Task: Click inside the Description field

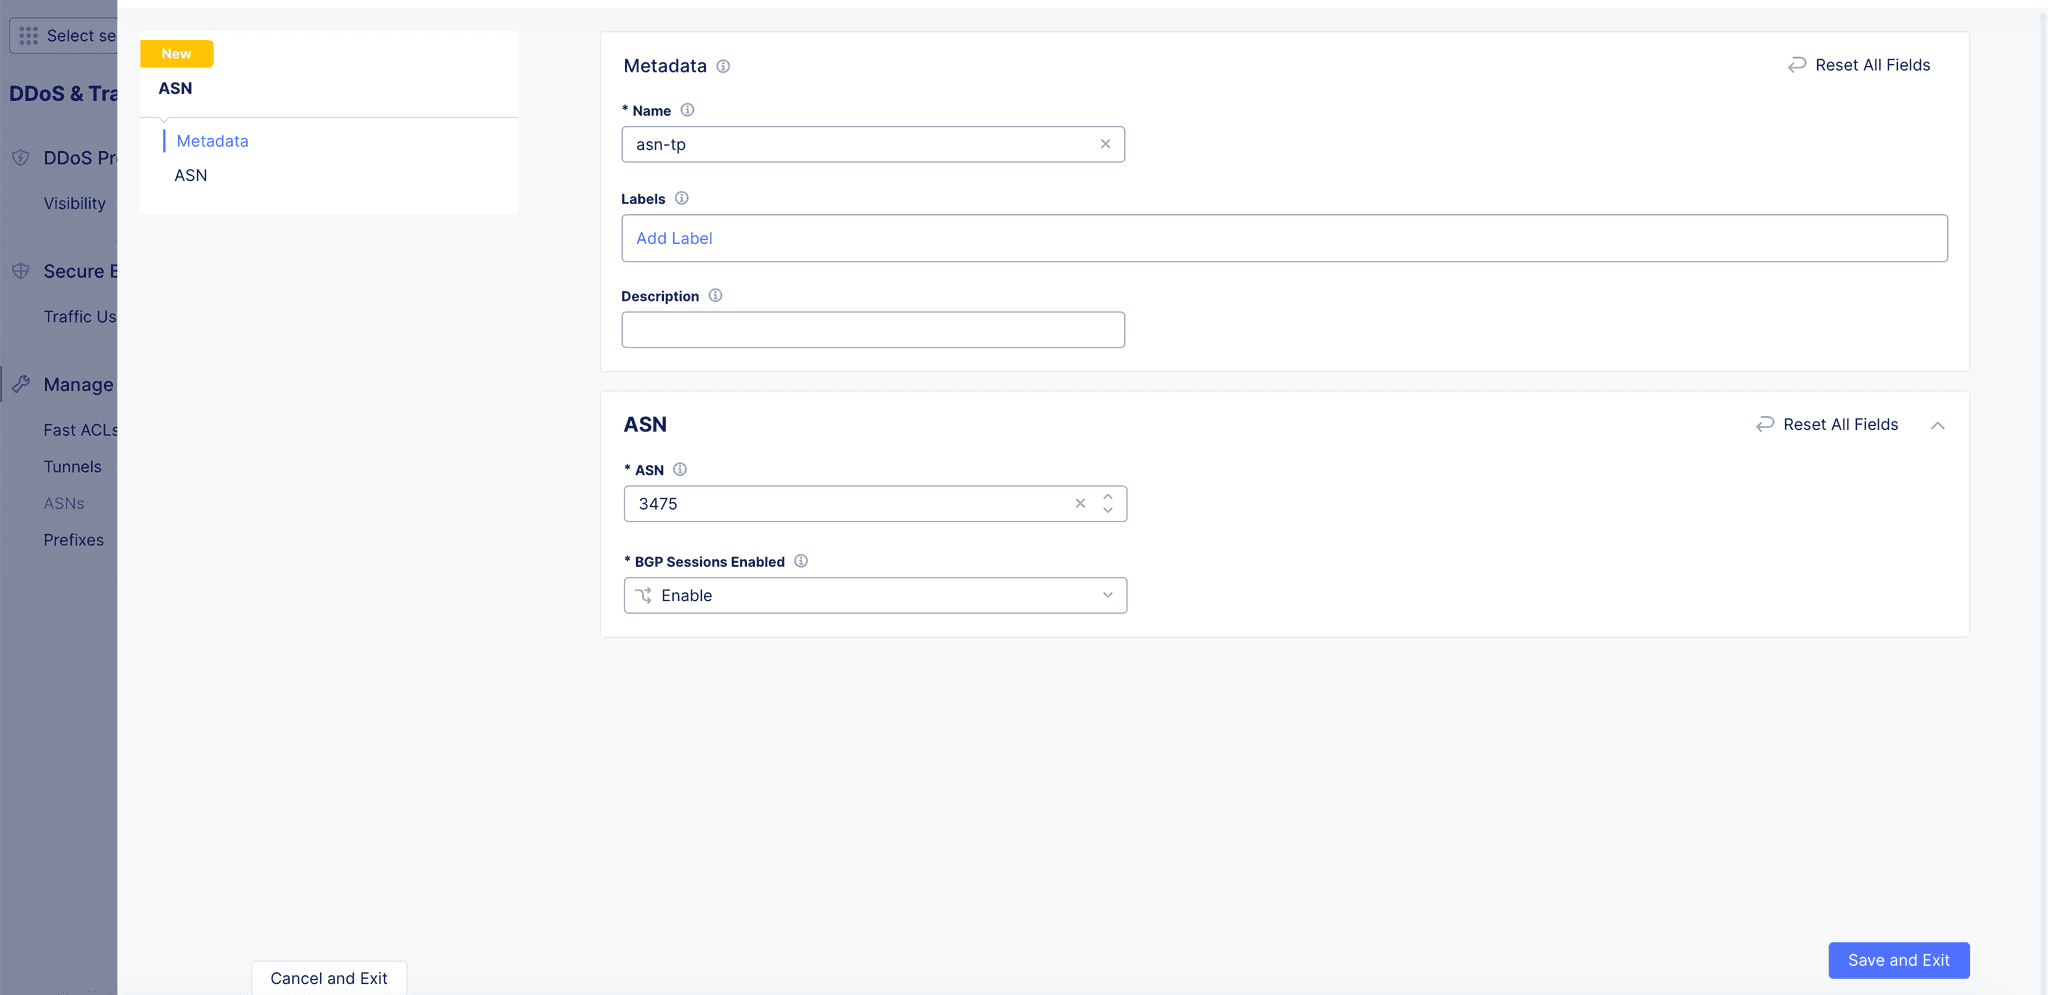Action: [873, 329]
